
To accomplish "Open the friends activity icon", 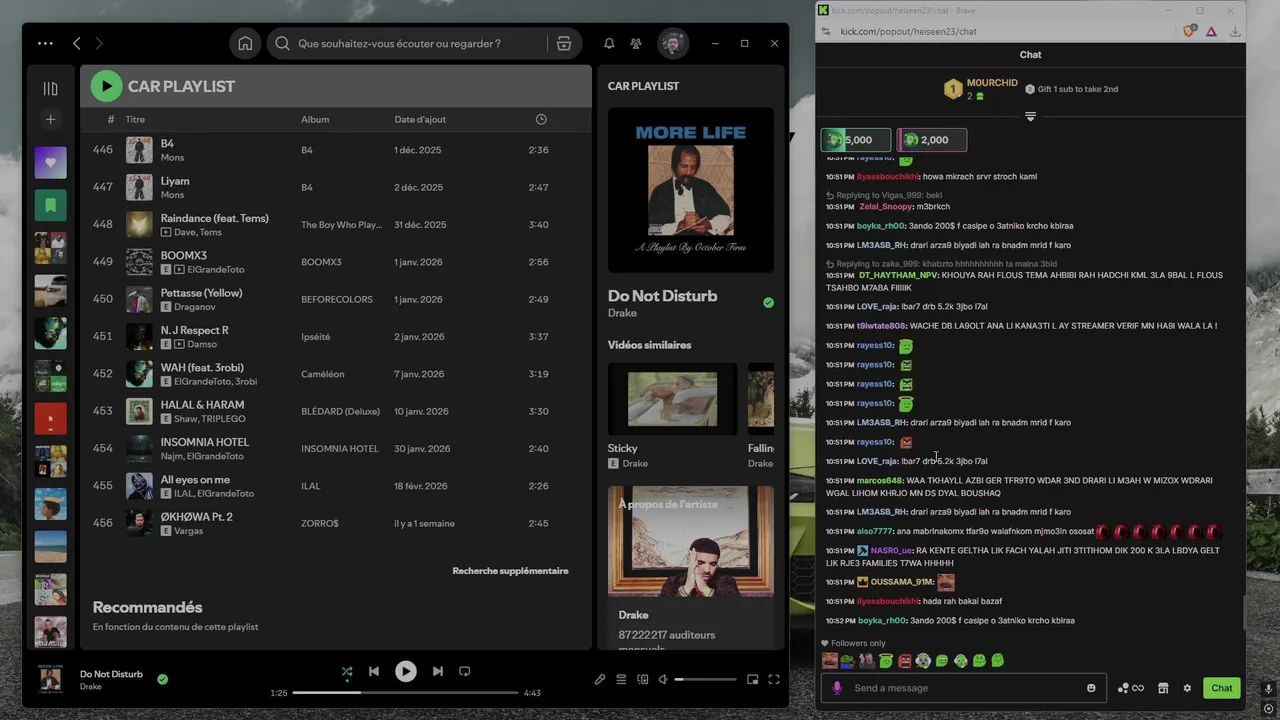I will 636,44.
